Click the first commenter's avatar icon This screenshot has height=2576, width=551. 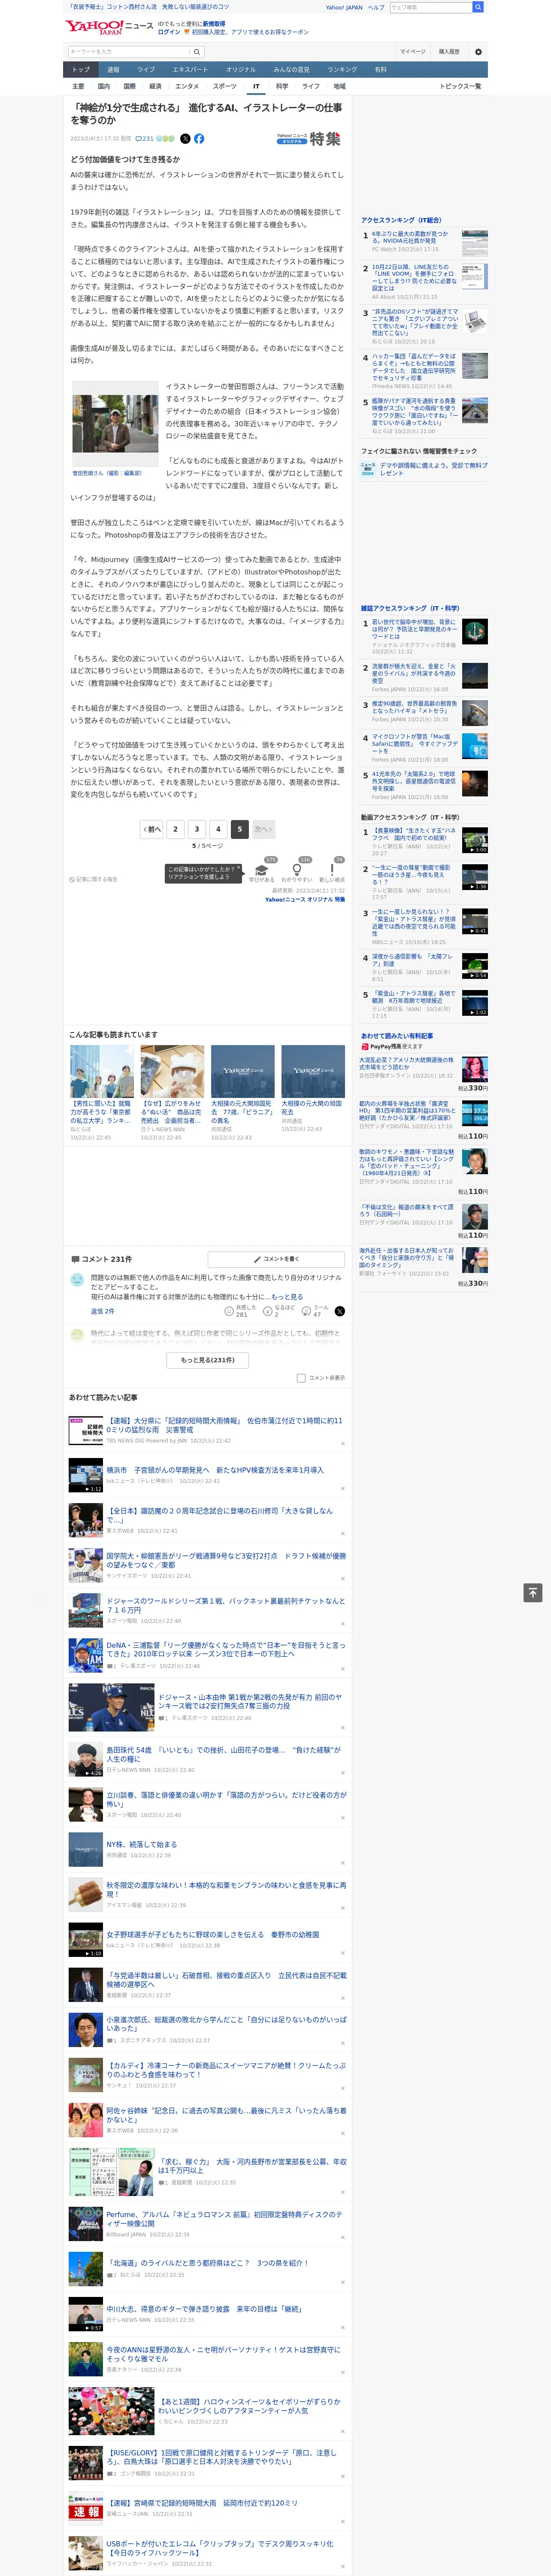pos(77,1279)
